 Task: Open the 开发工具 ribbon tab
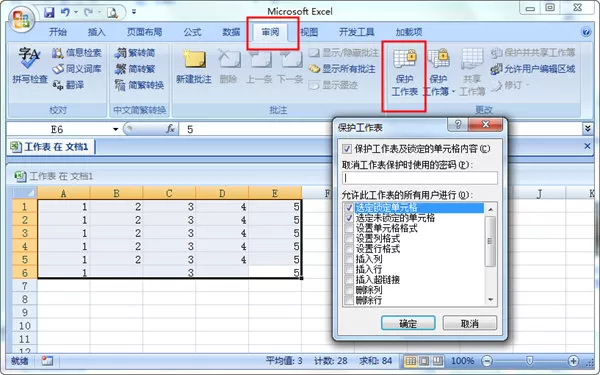[x=356, y=32]
